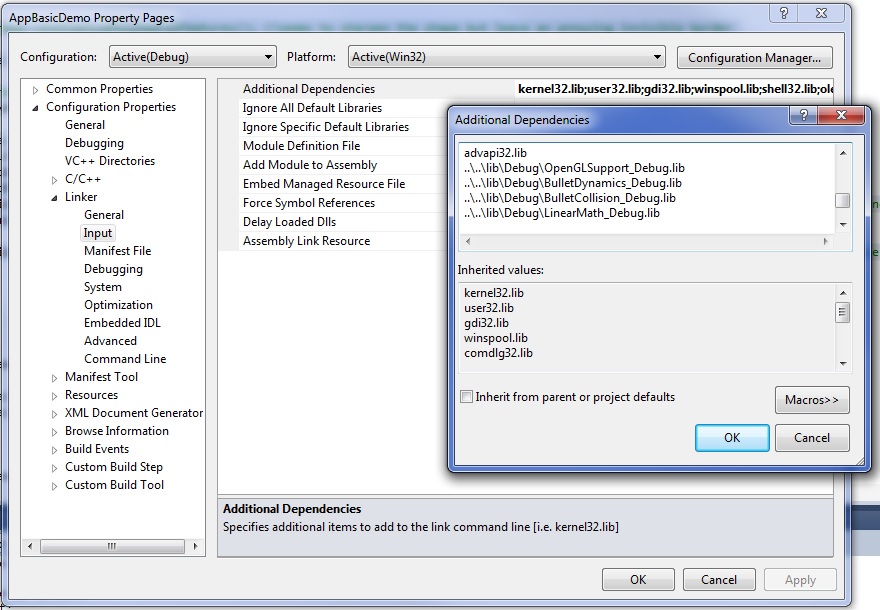Open the Platform dropdown
Screen dimensions: 880x610
click(506, 57)
